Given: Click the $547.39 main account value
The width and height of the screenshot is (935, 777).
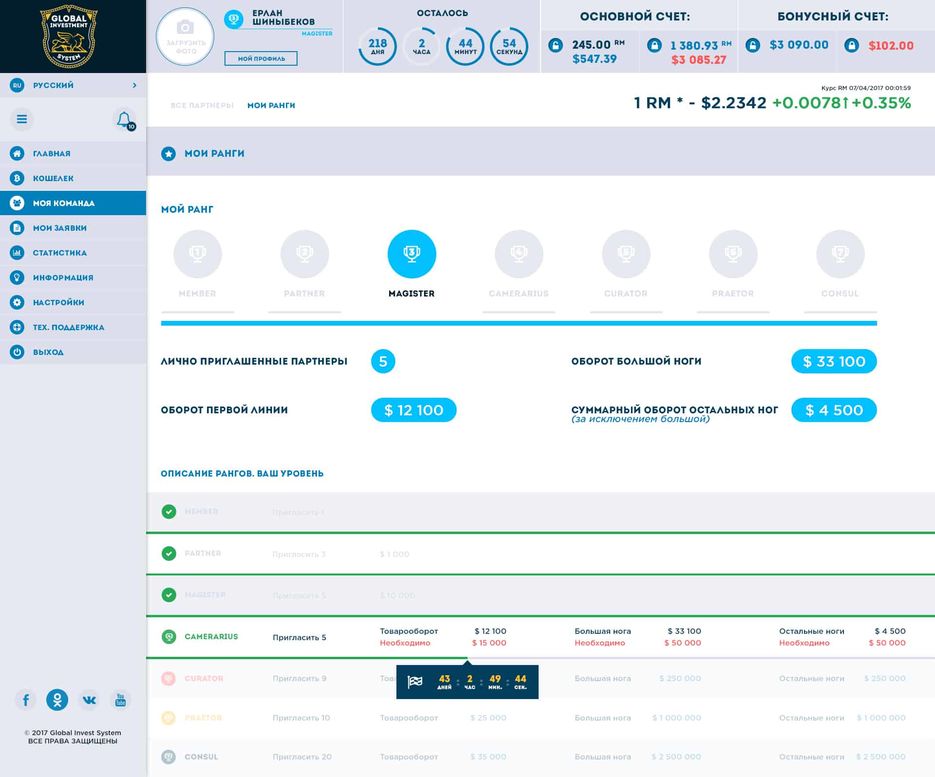Looking at the screenshot, I should click(595, 59).
